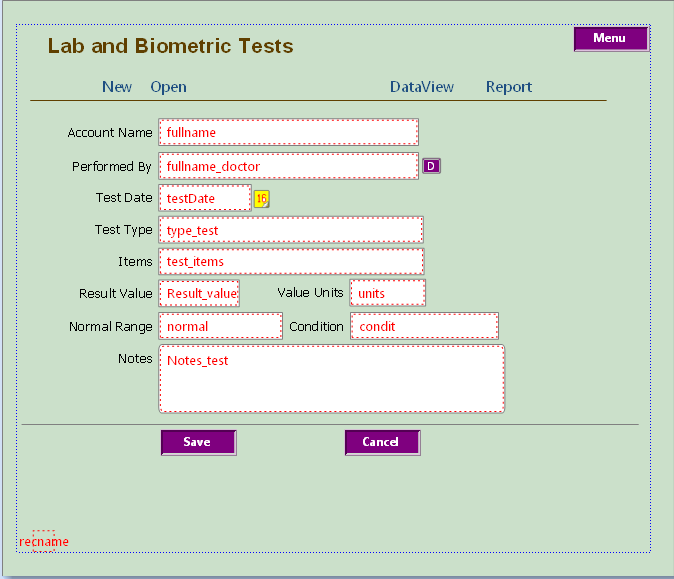Focus the Account Name fullname field

pyautogui.click(x=288, y=132)
